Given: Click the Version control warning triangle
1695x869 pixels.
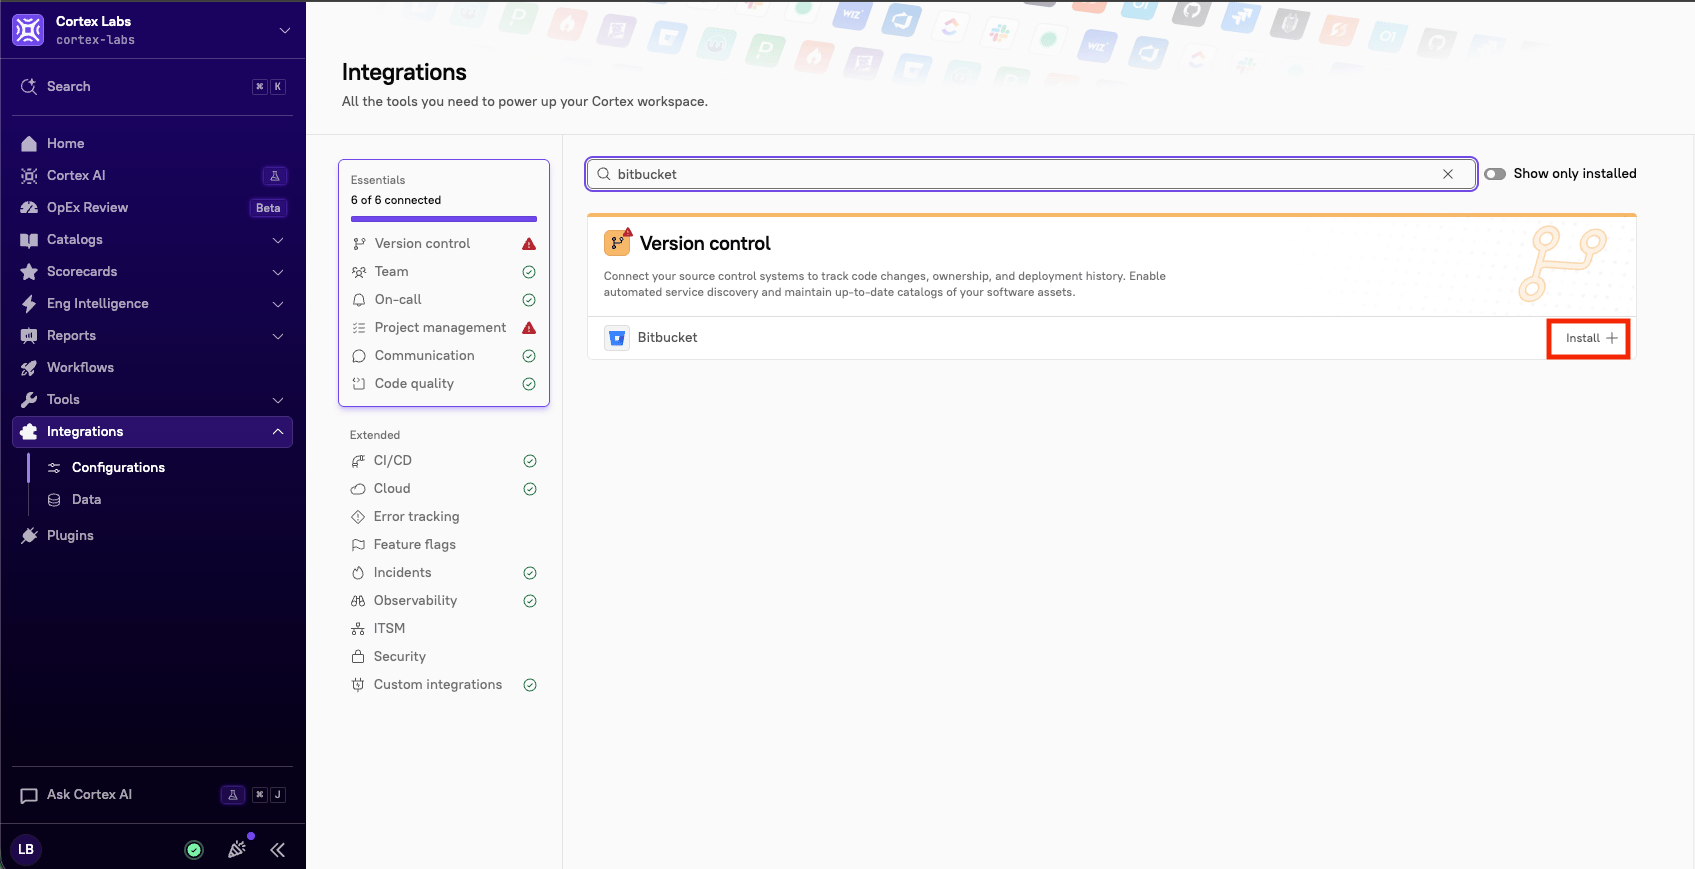Looking at the screenshot, I should tap(529, 244).
